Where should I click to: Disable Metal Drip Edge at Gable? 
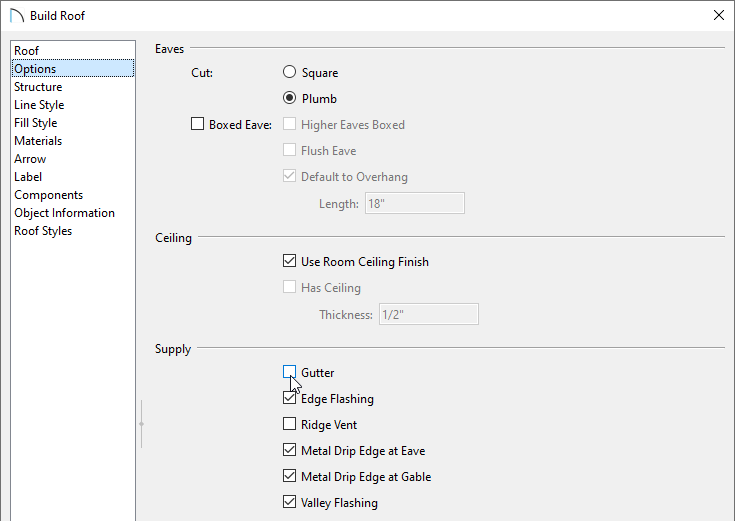click(x=290, y=477)
